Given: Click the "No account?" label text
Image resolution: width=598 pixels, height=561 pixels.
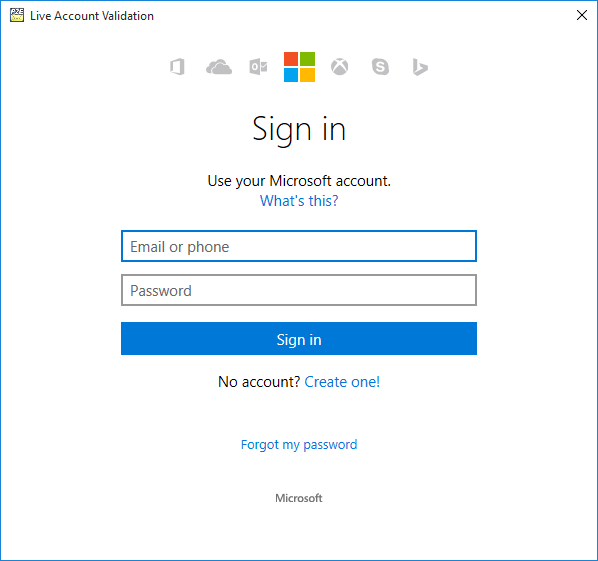Looking at the screenshot, I should (x=259, y=382).
